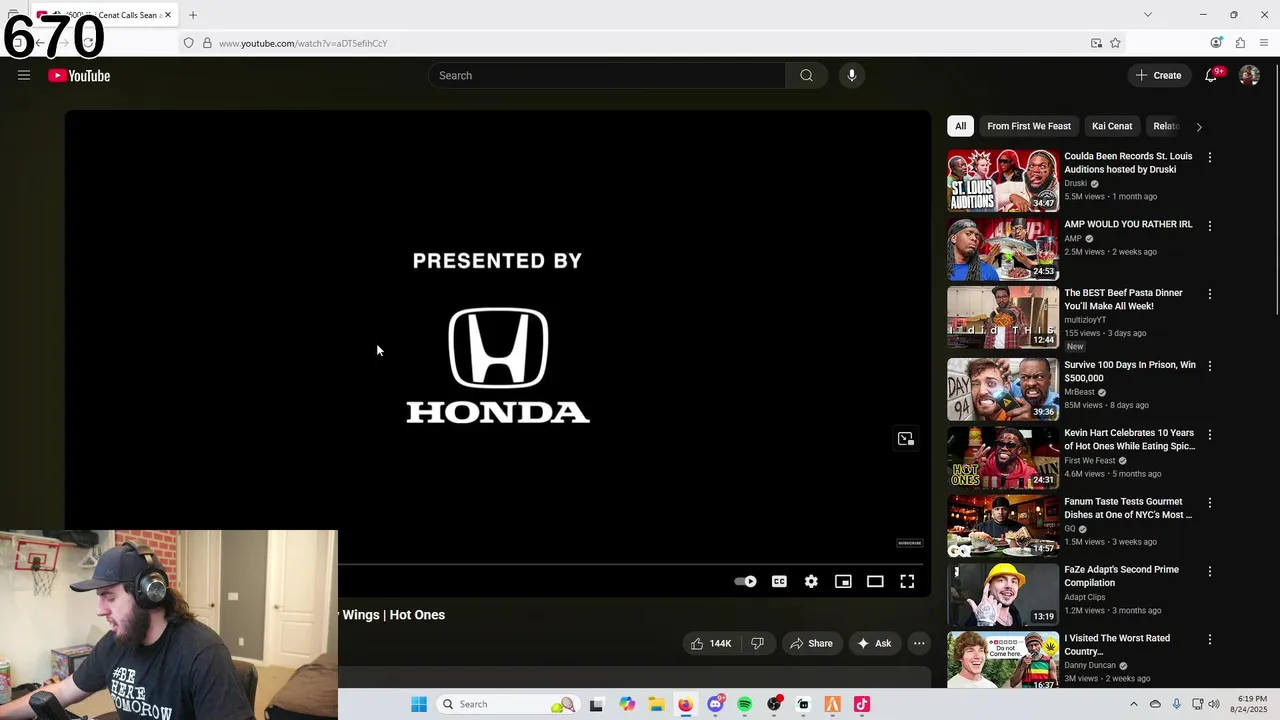Show hidden system tray icons
This screenshot has width=1280, height=720.
tap(1133, 704)
